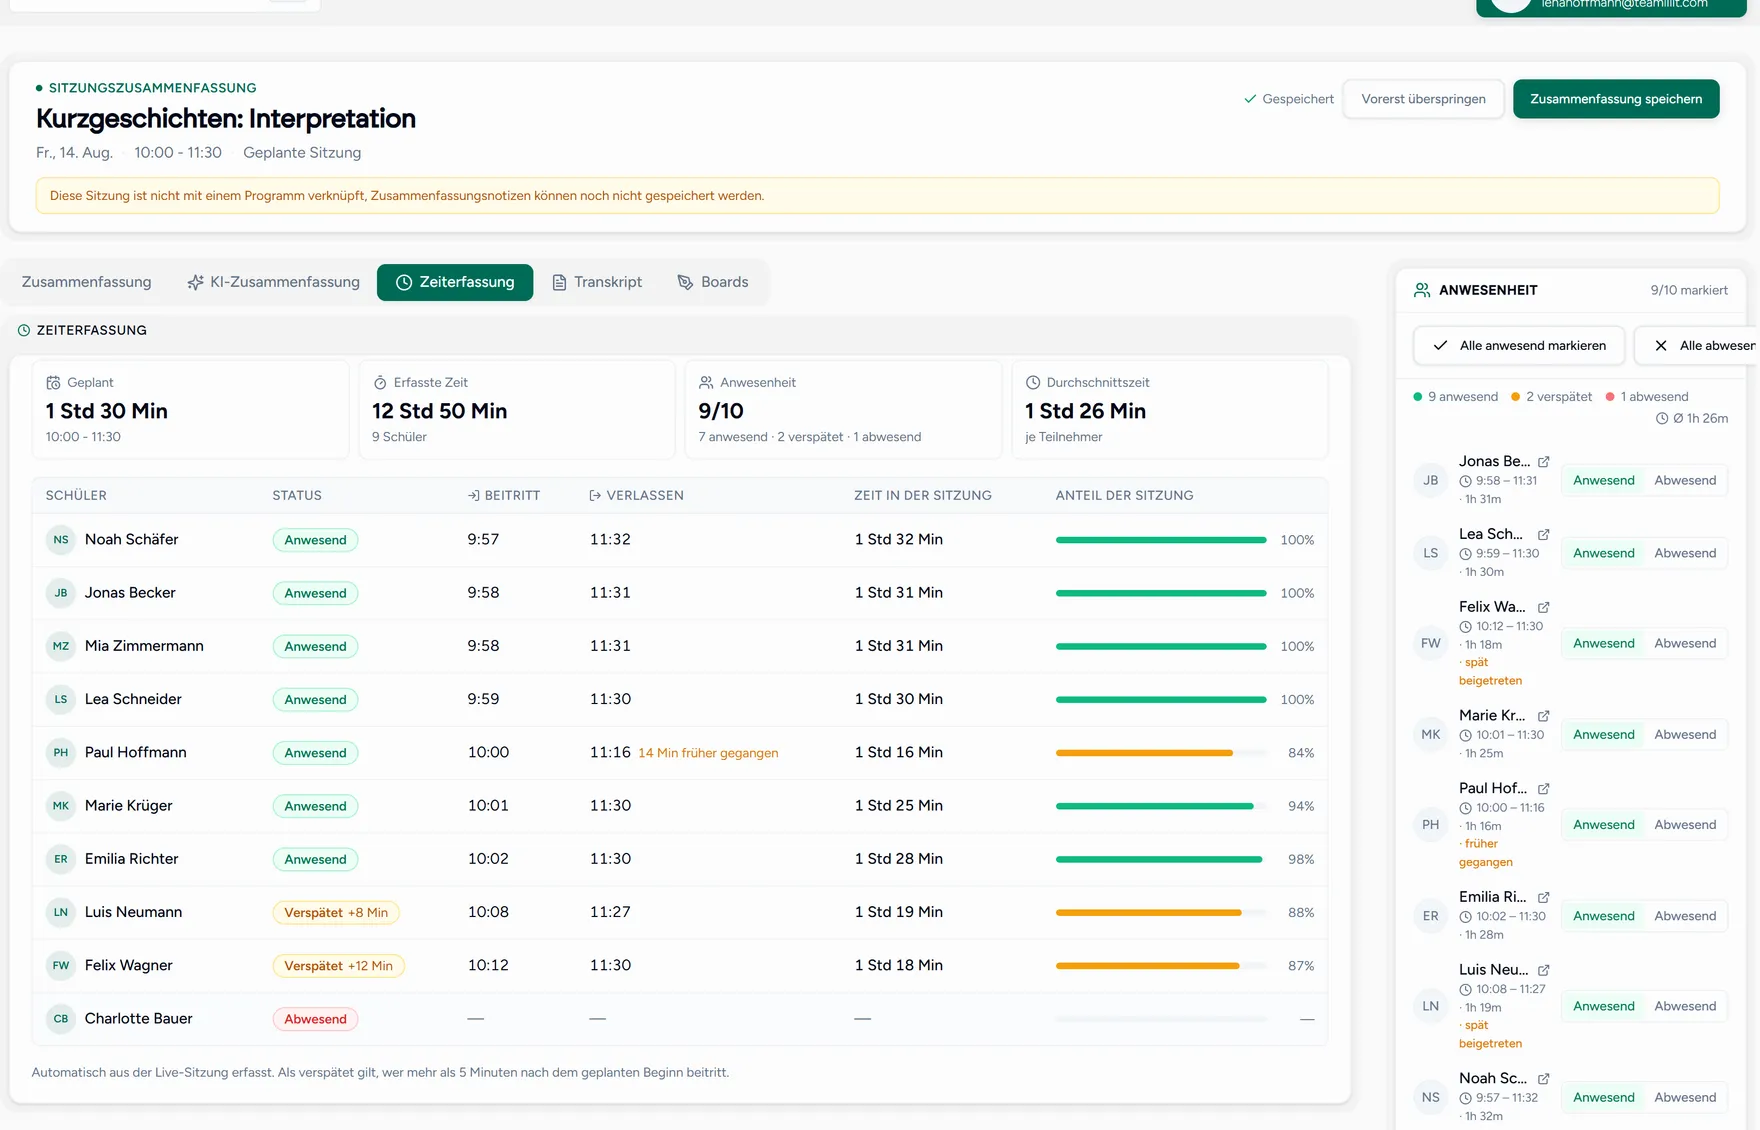Screen dimensions: 1760x1130
Task: Click Charlotte Bauer's Abwesend status badge
Action: click(315, 1019)
